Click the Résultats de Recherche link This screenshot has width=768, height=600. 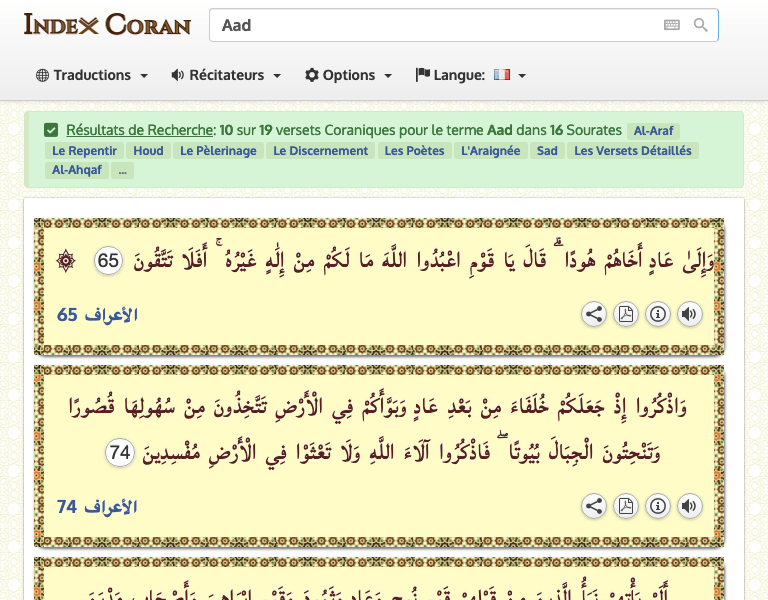140,130
